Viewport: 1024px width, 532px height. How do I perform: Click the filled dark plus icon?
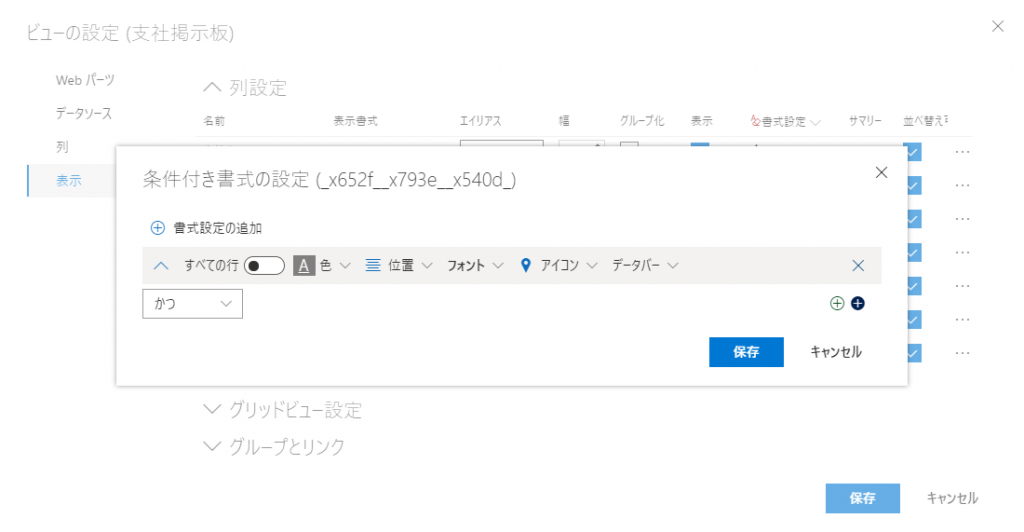point(857,304)
